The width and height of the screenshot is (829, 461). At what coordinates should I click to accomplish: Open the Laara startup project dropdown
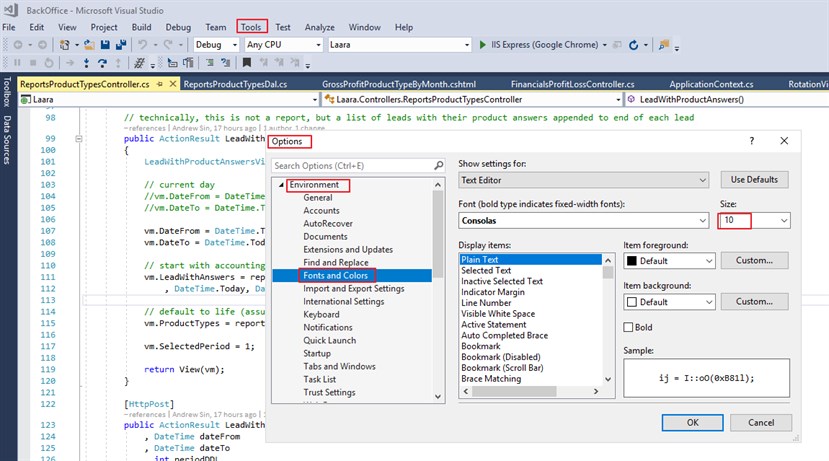click(x=400, y=45)
